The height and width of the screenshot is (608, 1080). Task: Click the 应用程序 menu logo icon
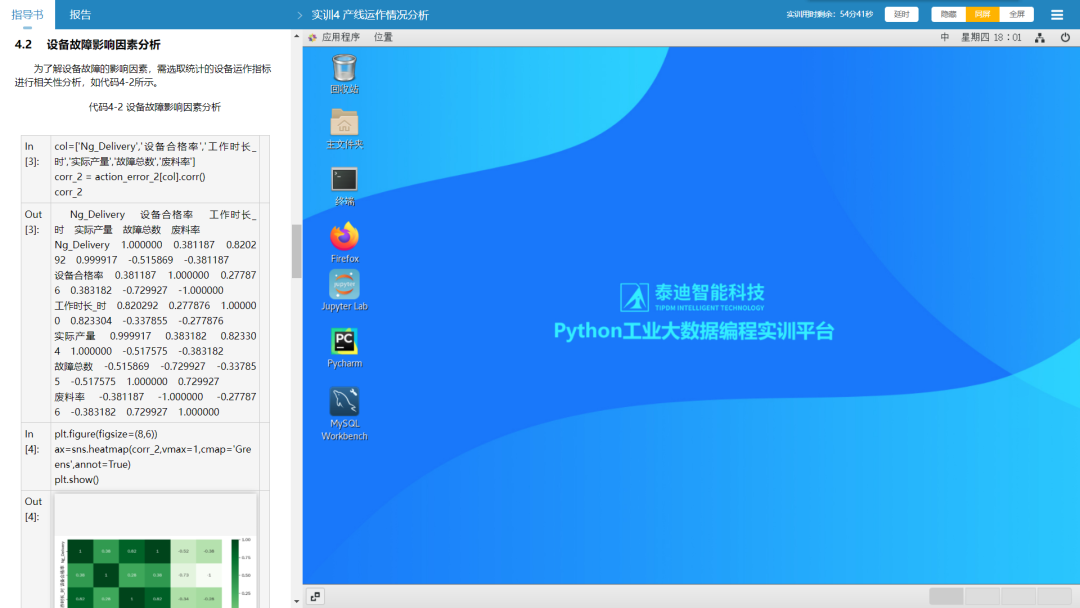[312, 38]
